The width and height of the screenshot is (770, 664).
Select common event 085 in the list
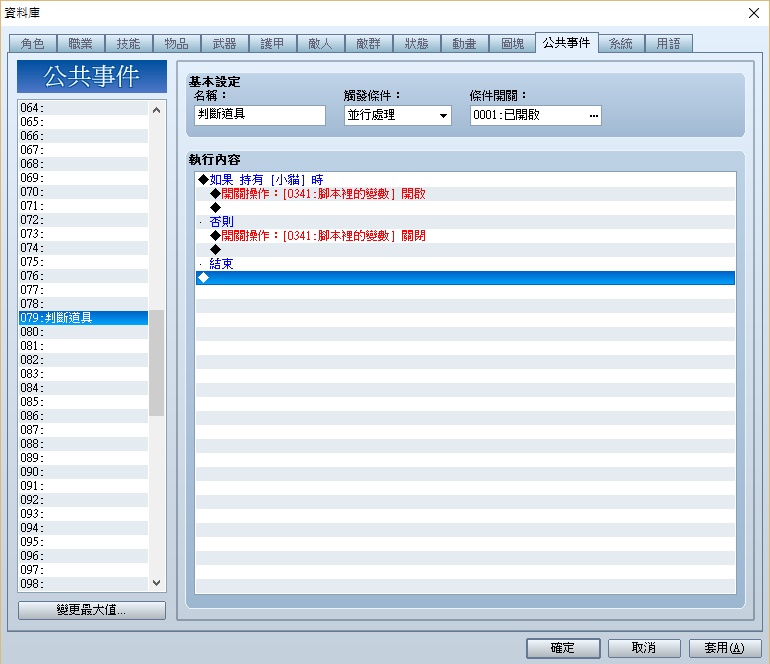coord(83,402)
